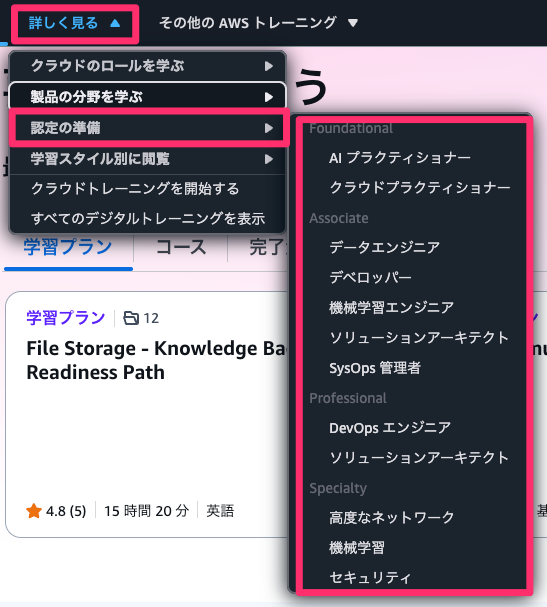The width and height of the screenshot is (547, 607).
Task: Select 機械学習 under Specialty
Action: (357, 548)
